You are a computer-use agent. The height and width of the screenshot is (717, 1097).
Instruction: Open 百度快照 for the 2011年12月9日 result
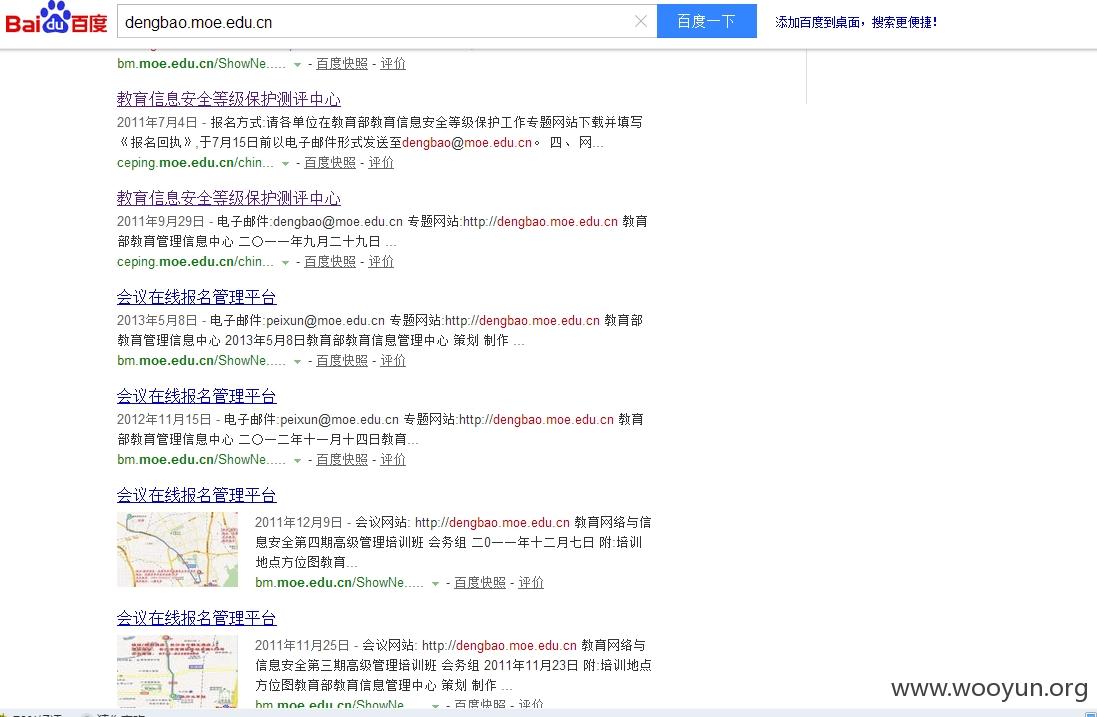480,583
